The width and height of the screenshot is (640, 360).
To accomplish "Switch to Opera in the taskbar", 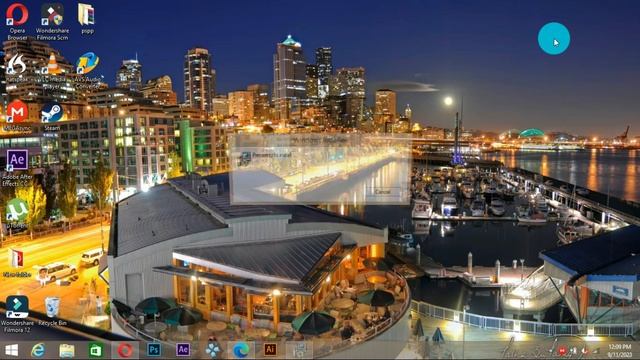I will [125, 350].
